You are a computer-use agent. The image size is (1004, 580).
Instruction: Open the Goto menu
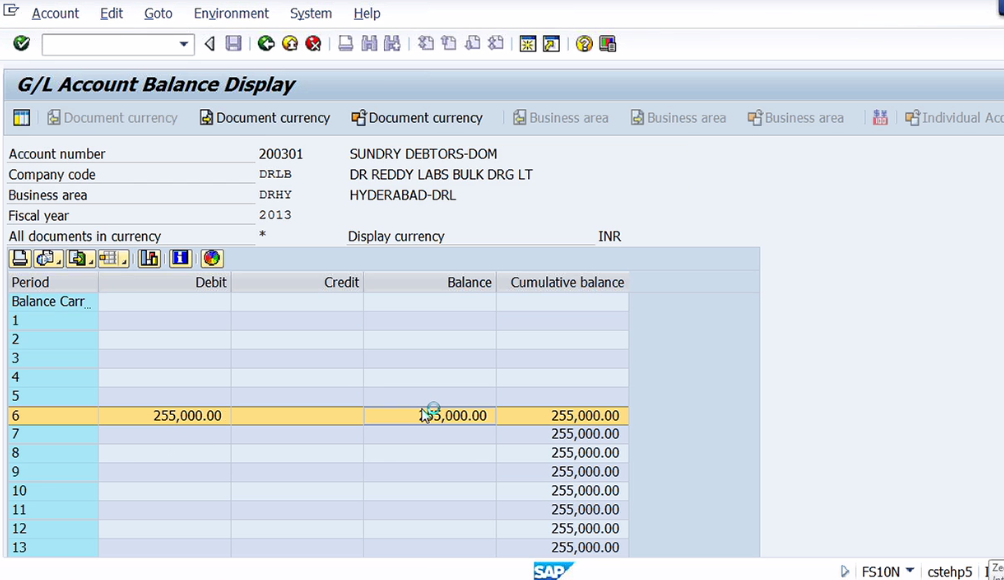[x=158, y=13]
